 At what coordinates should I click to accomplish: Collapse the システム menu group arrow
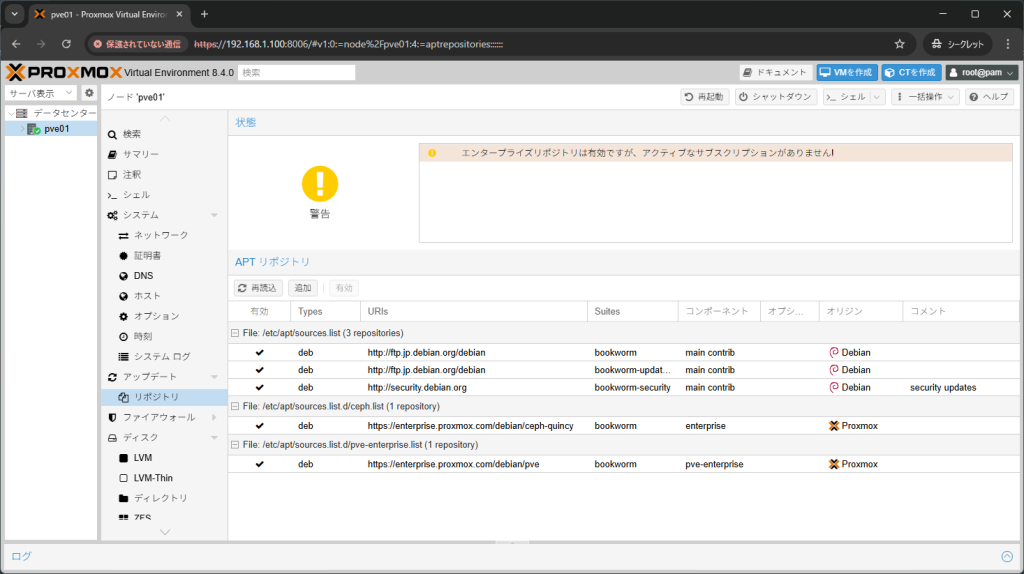click(x=214, y=215)
